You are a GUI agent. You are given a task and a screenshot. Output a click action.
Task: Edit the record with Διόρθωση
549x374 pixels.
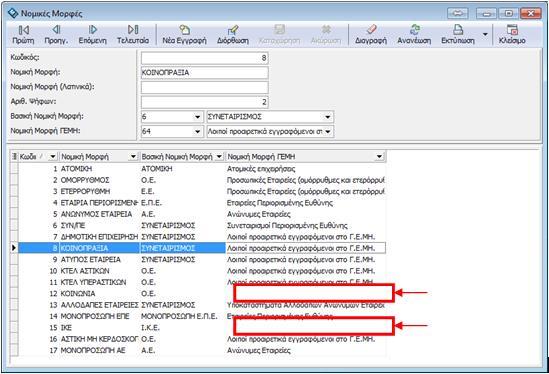[x=233, y=35]
